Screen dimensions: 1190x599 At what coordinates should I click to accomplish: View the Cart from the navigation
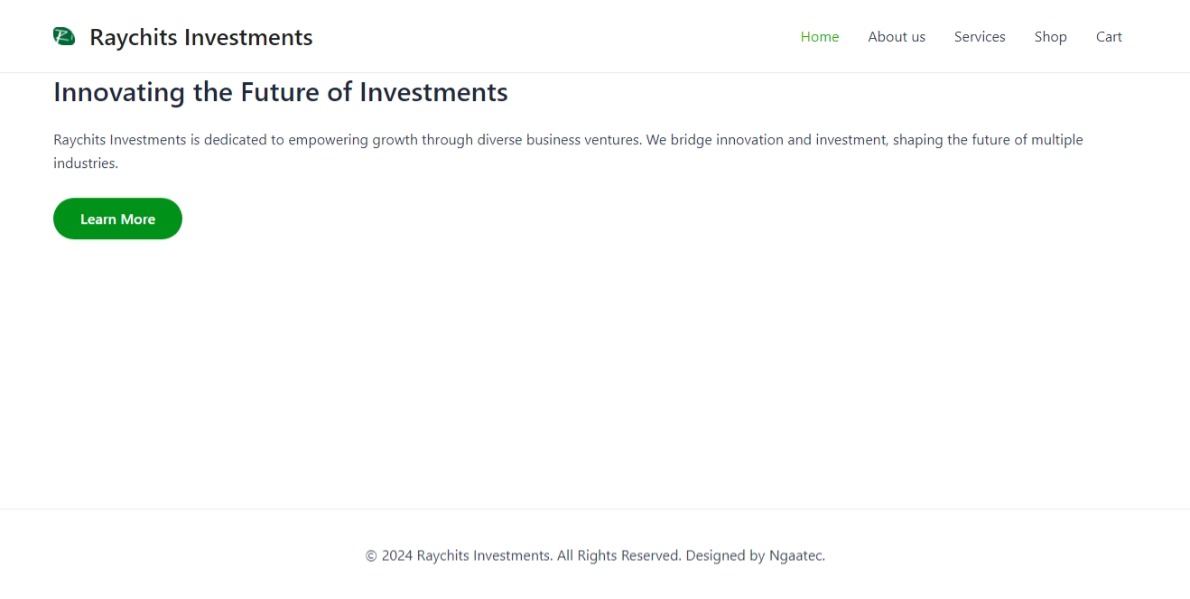[1108, 37]
